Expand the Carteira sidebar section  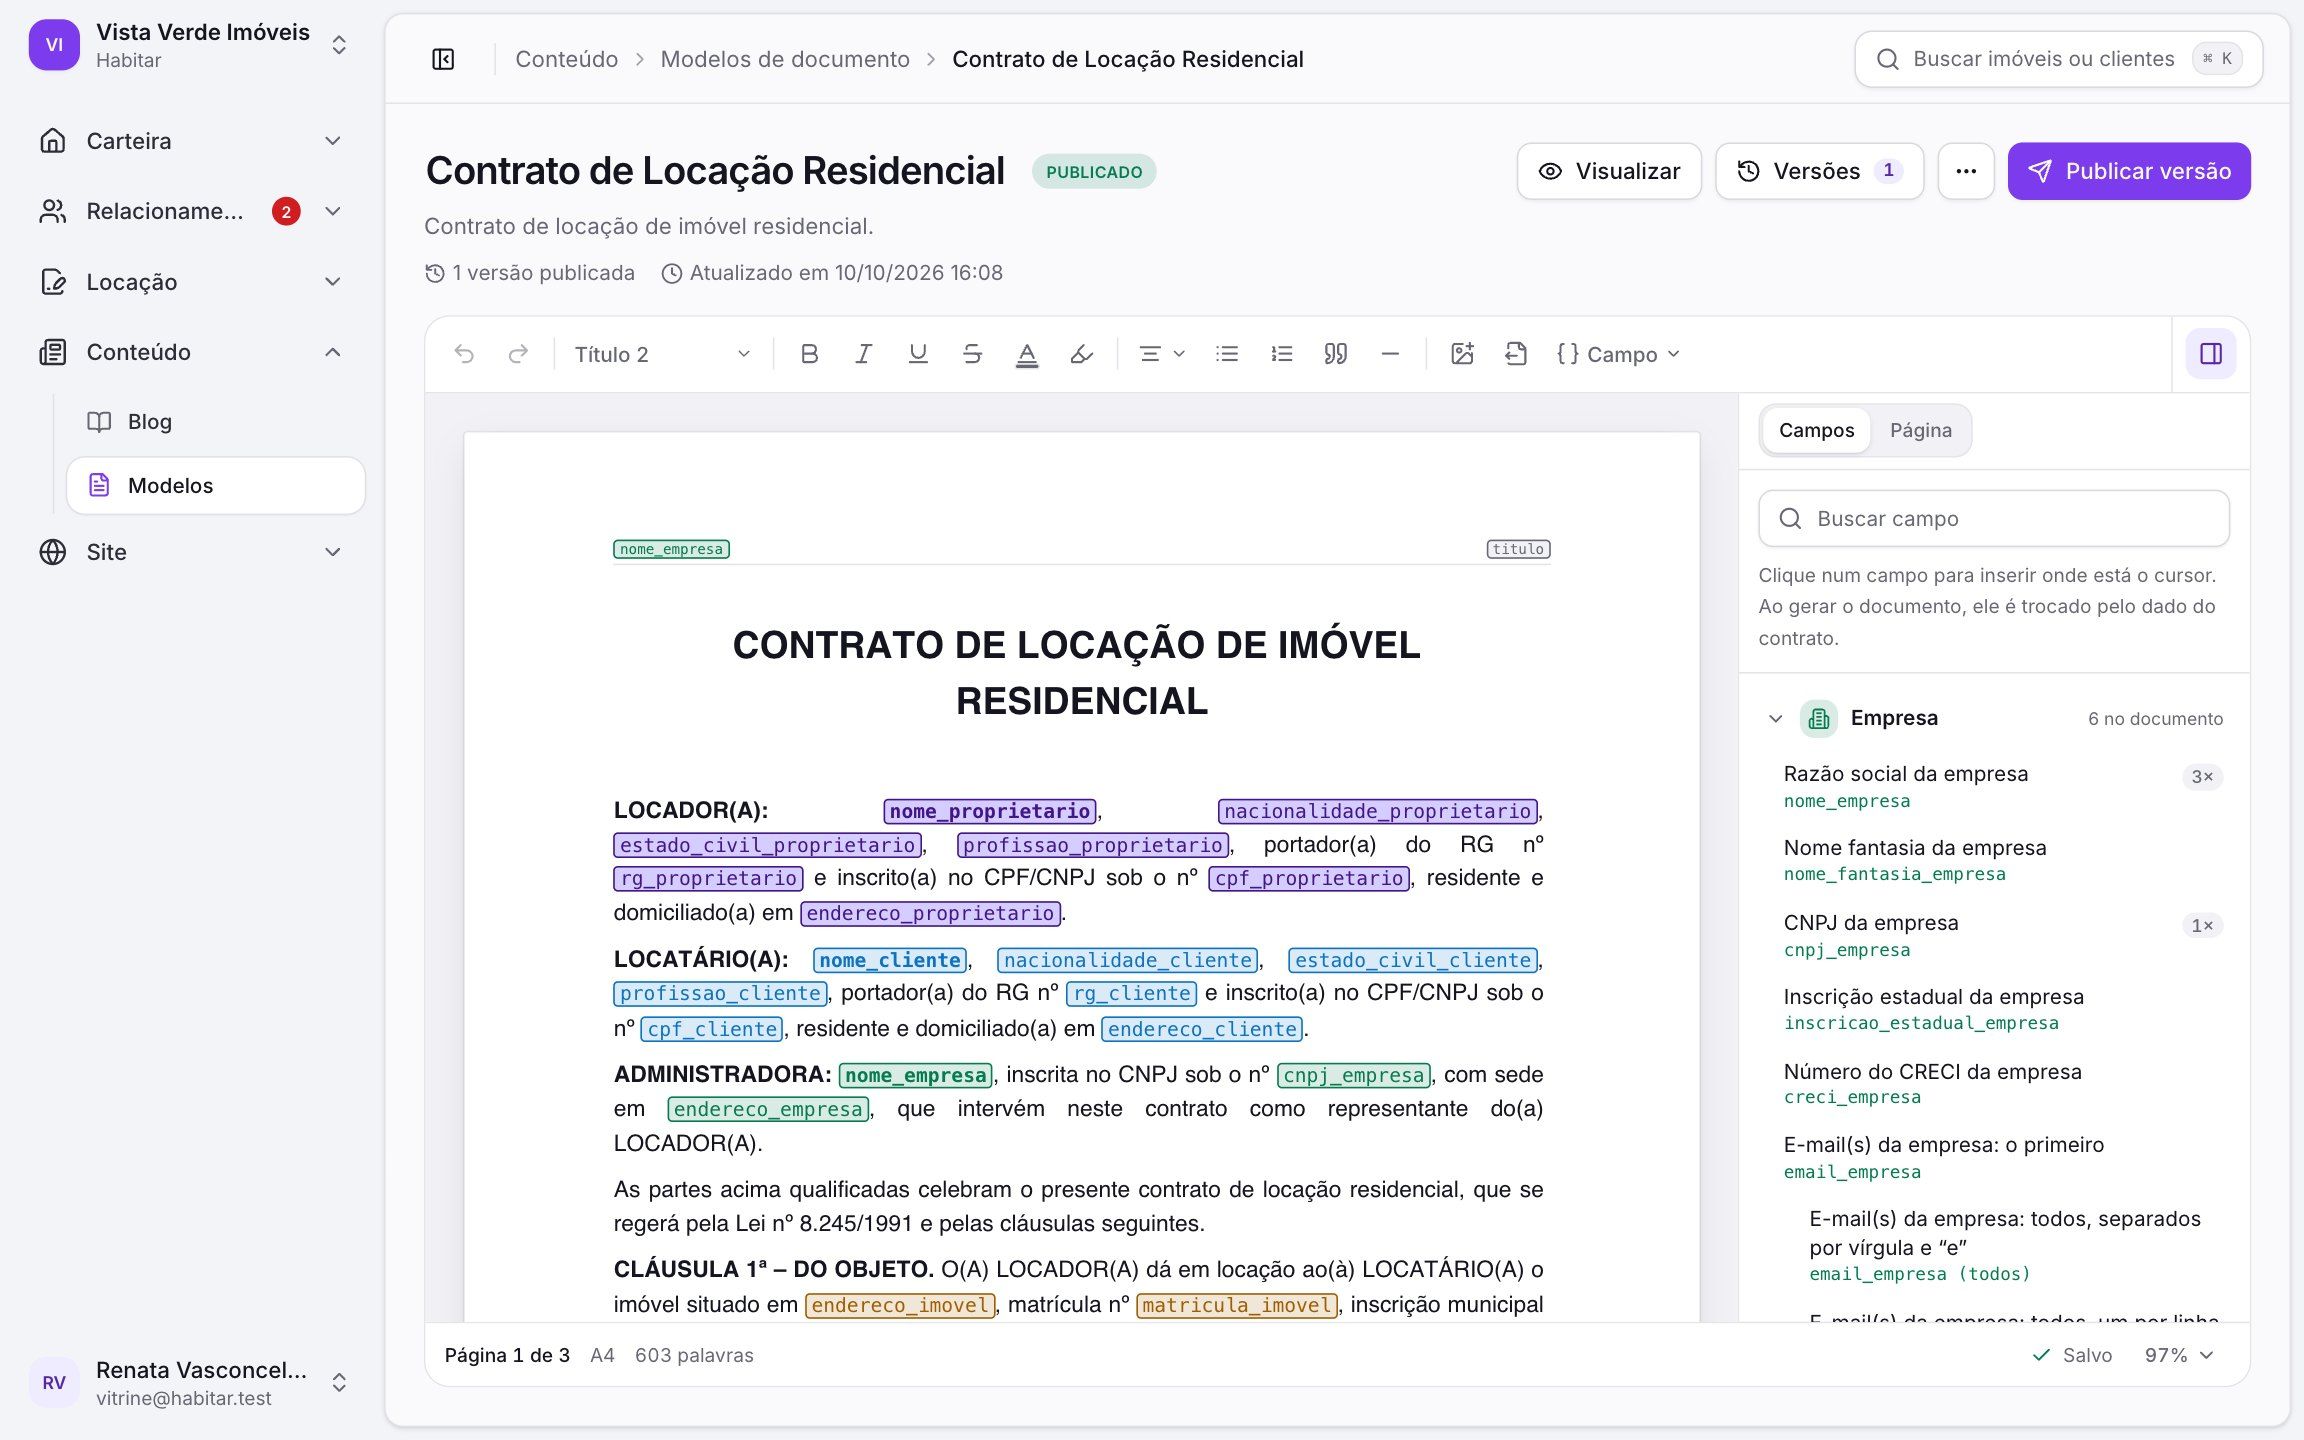coord(192,141)
